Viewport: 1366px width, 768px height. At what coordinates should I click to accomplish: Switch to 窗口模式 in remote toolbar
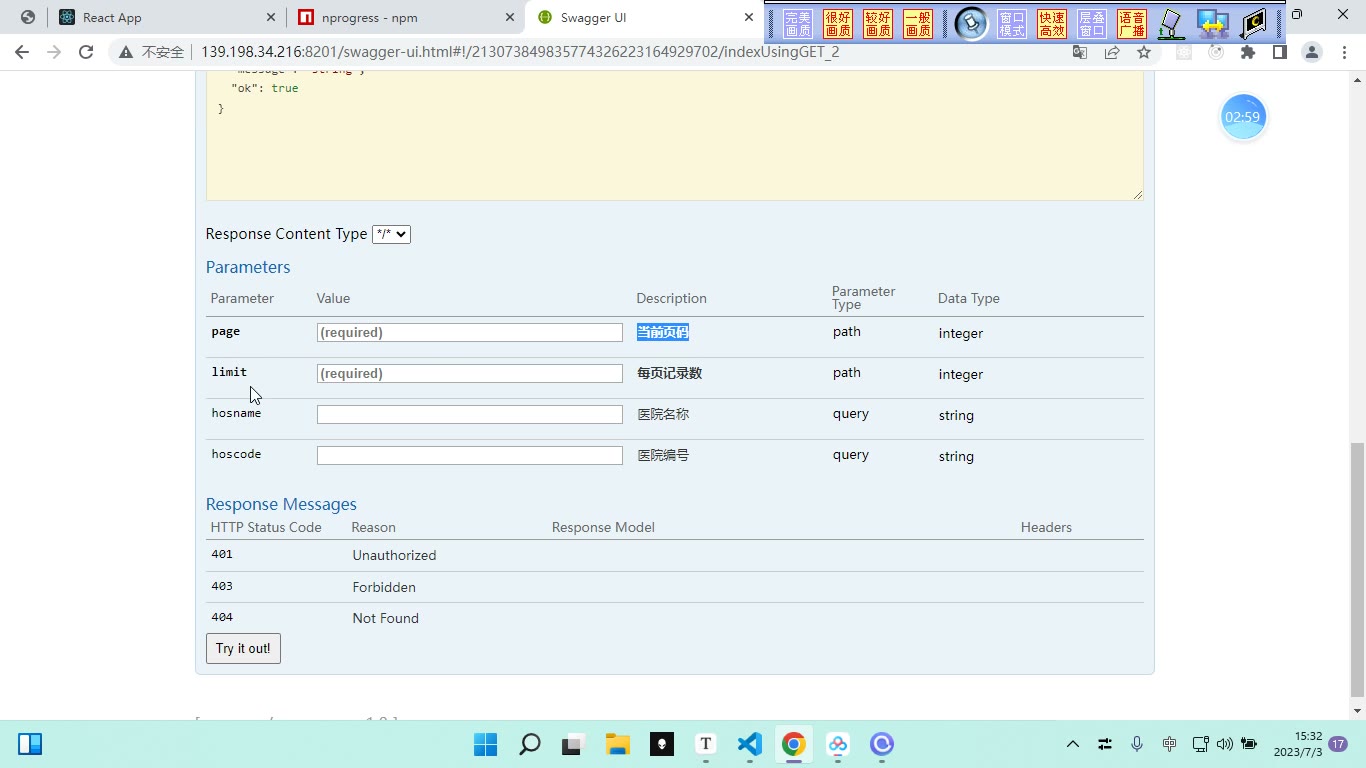click(1012, 24)
